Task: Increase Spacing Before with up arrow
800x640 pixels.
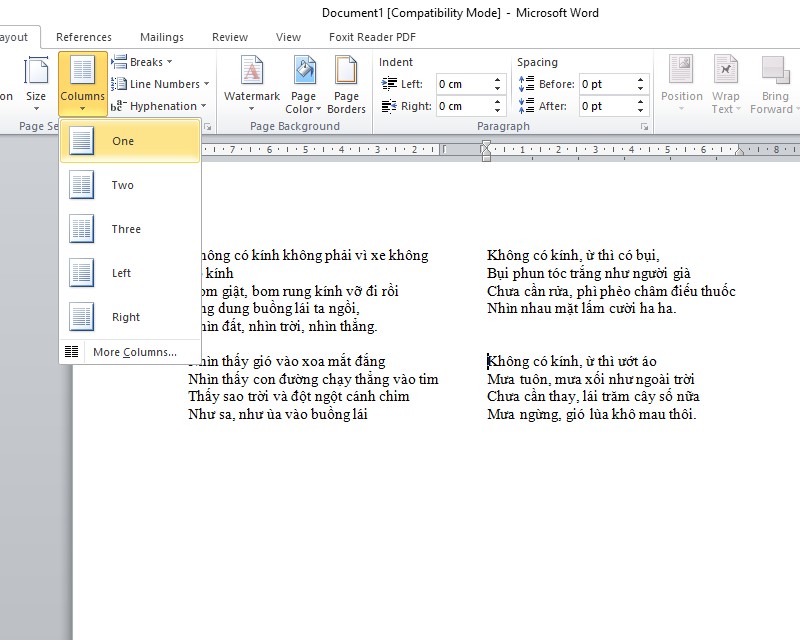Action: (x=640, y=79)
